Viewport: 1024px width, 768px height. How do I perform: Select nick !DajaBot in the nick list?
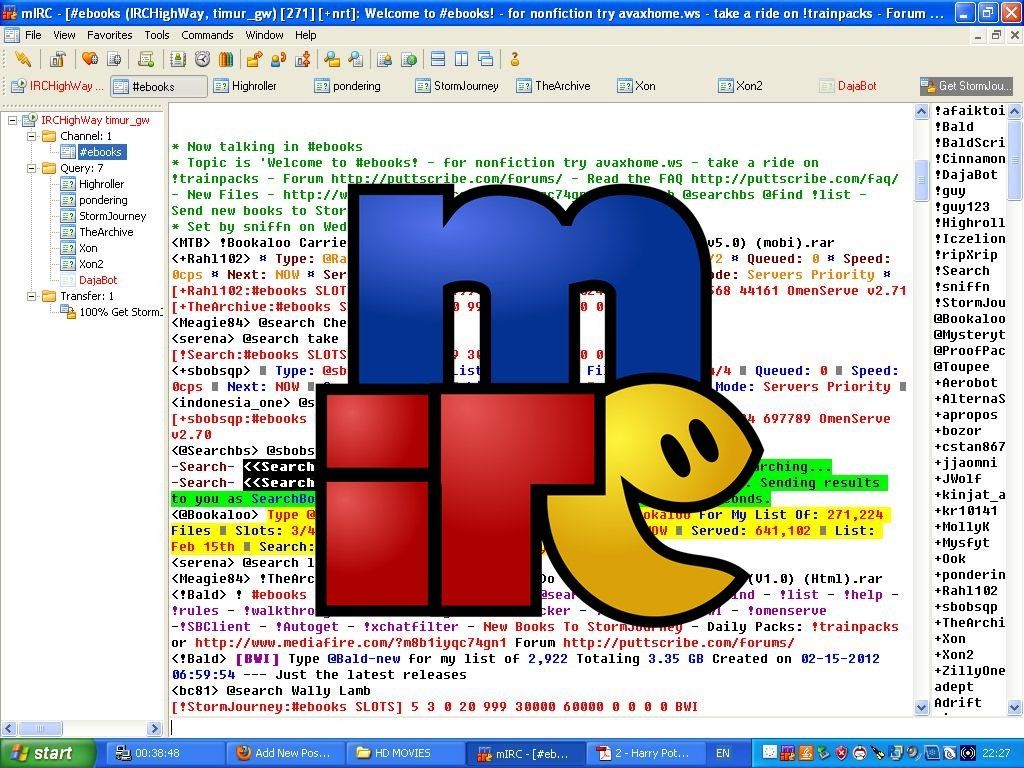[x=966, y=175]
